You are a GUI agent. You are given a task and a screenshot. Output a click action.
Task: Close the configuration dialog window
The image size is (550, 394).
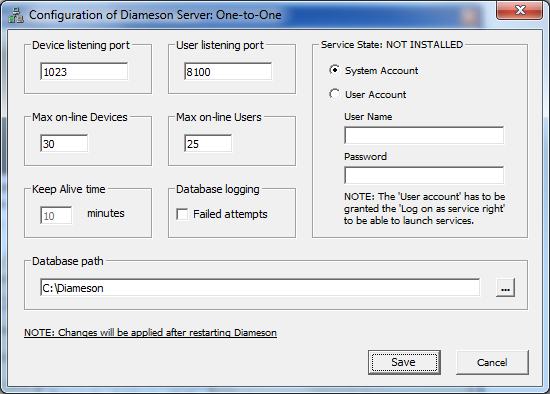520,11
